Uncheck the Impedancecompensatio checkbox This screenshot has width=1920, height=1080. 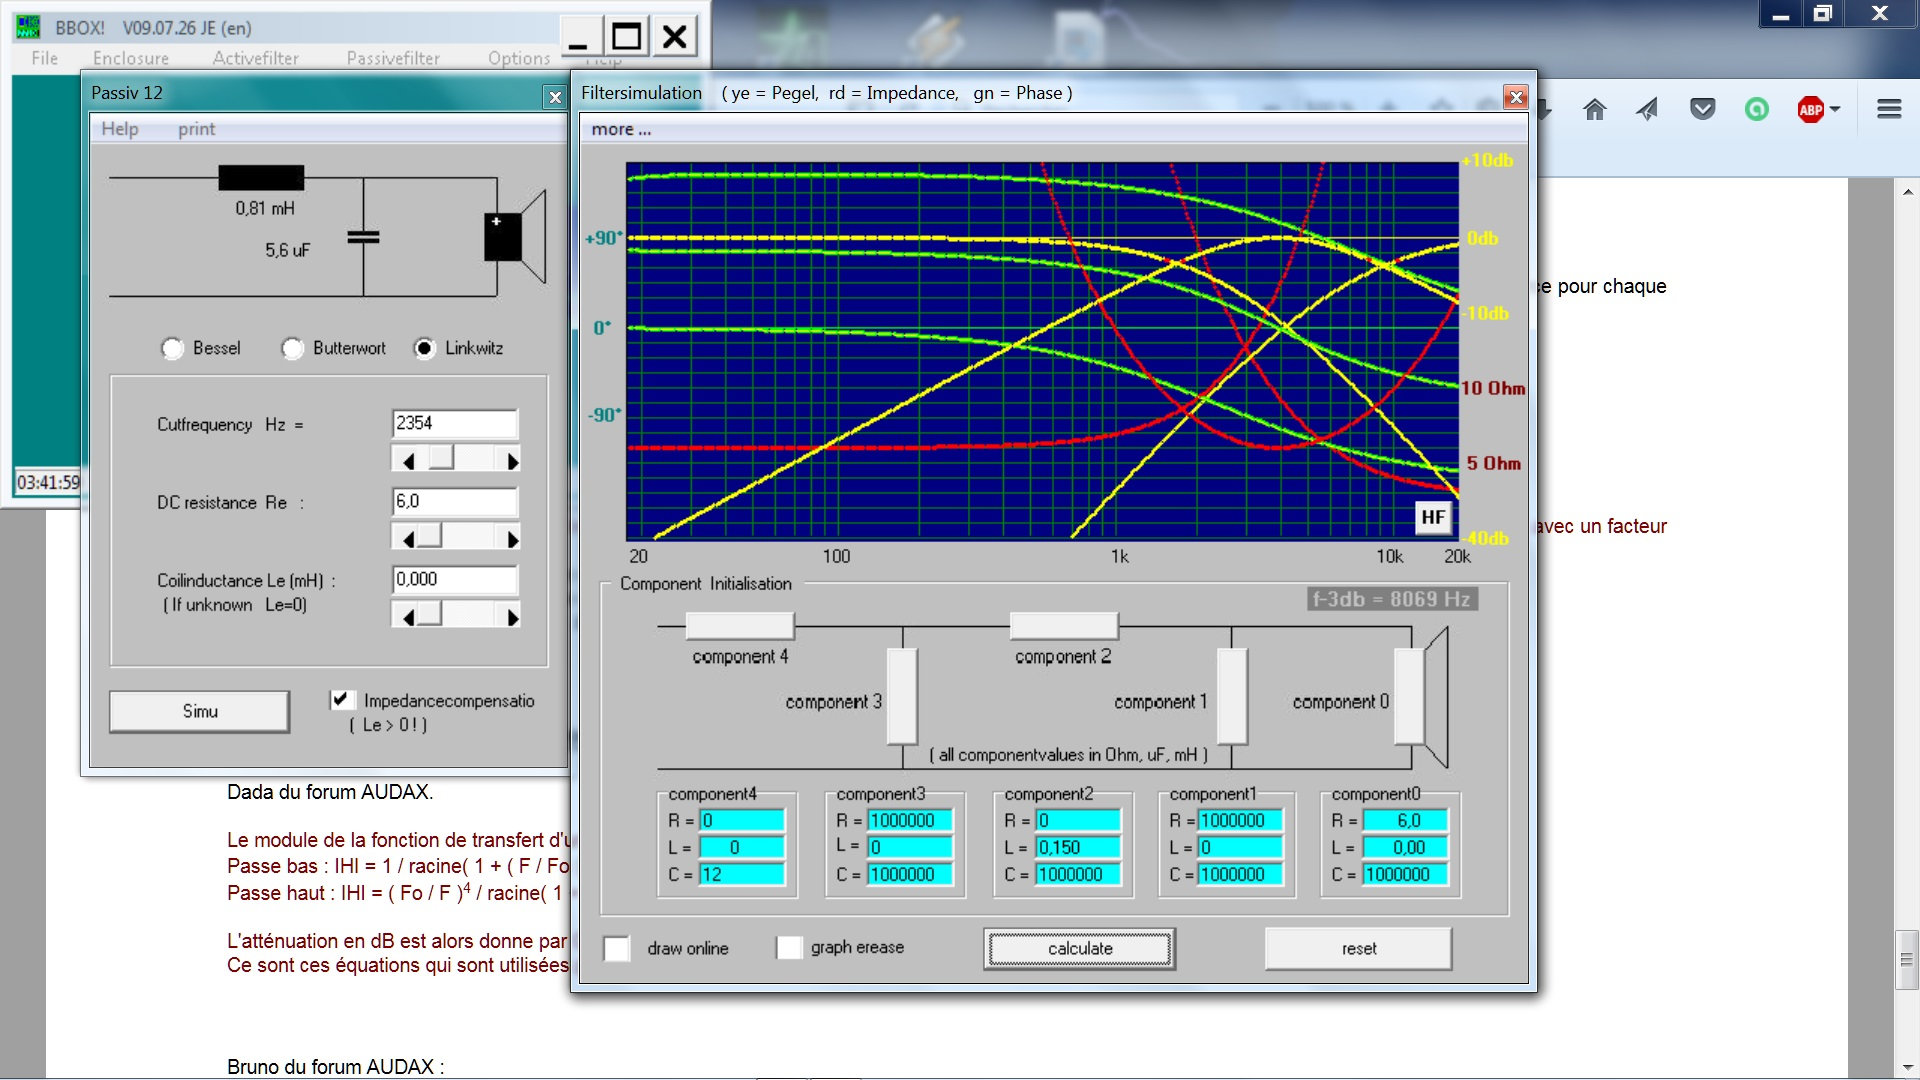(x=341, y=700)
